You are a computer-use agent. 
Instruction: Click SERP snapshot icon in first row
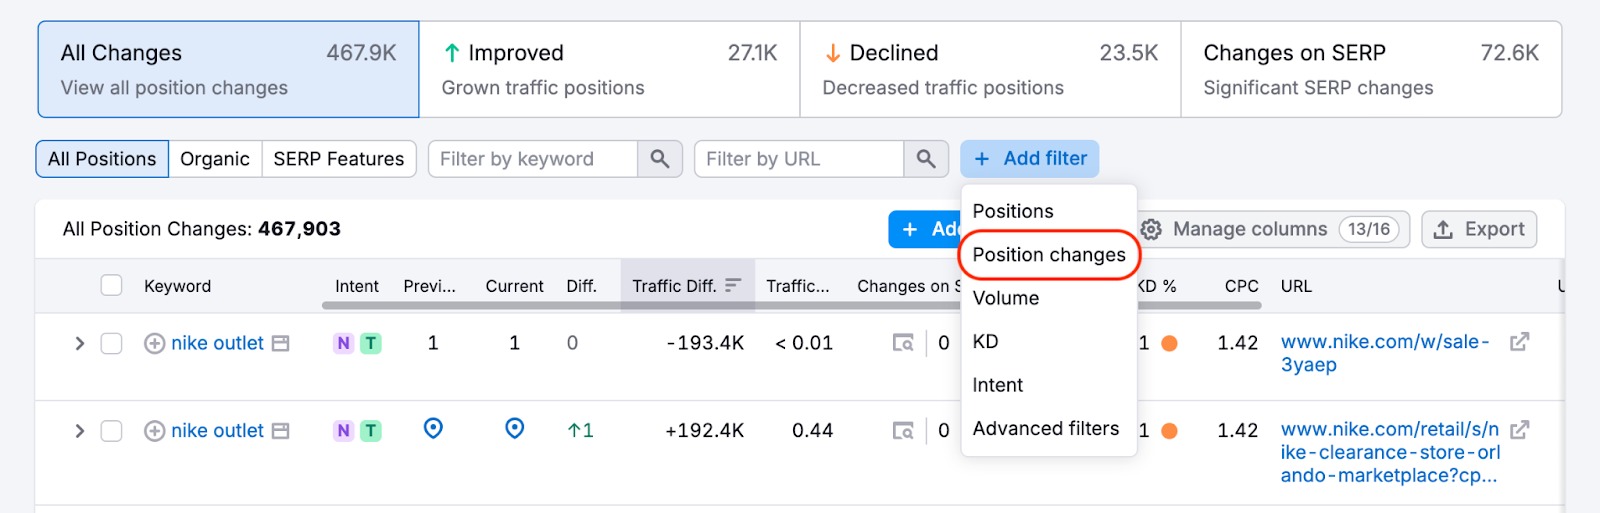pyautogui.click(x=903, y=343)
